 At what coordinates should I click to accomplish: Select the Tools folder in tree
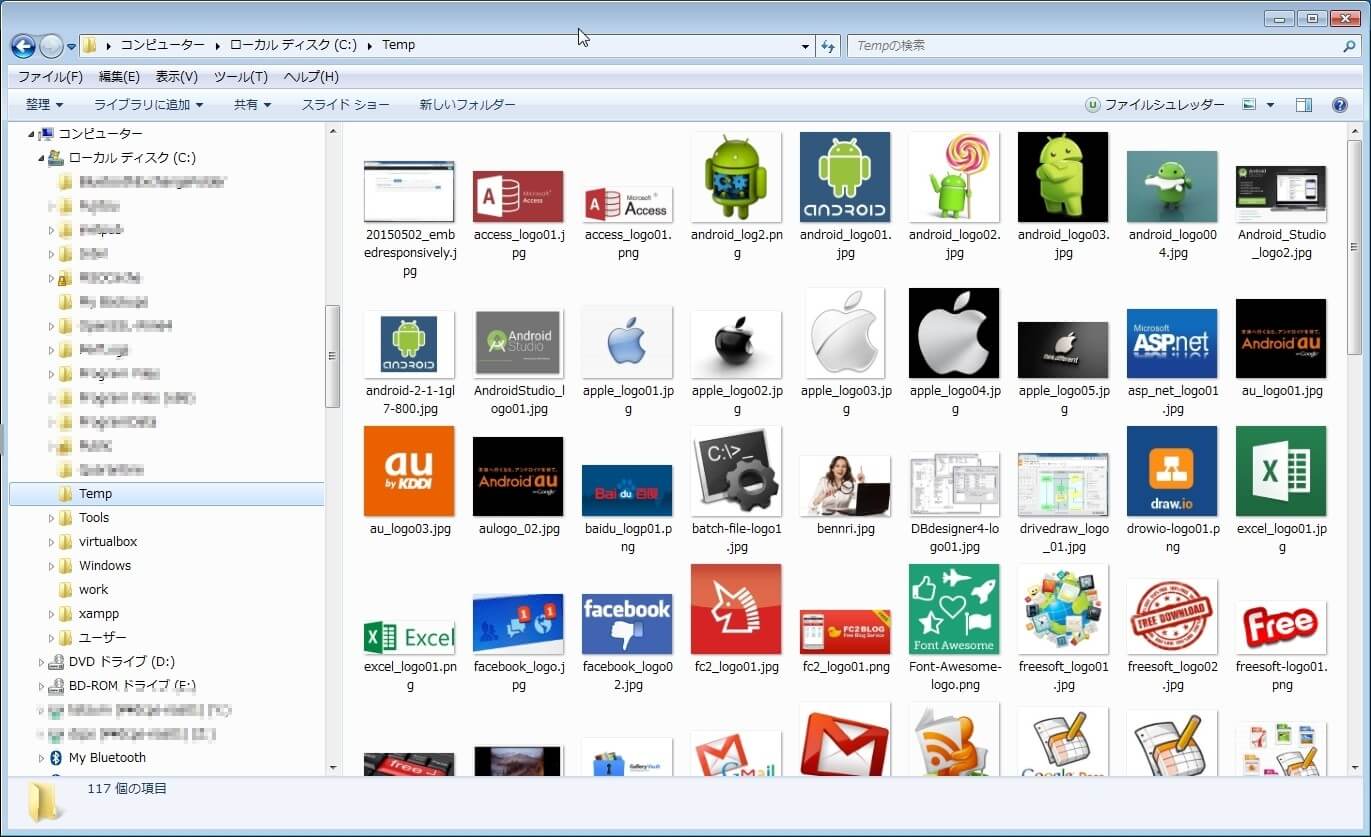(x=94, y=518)
